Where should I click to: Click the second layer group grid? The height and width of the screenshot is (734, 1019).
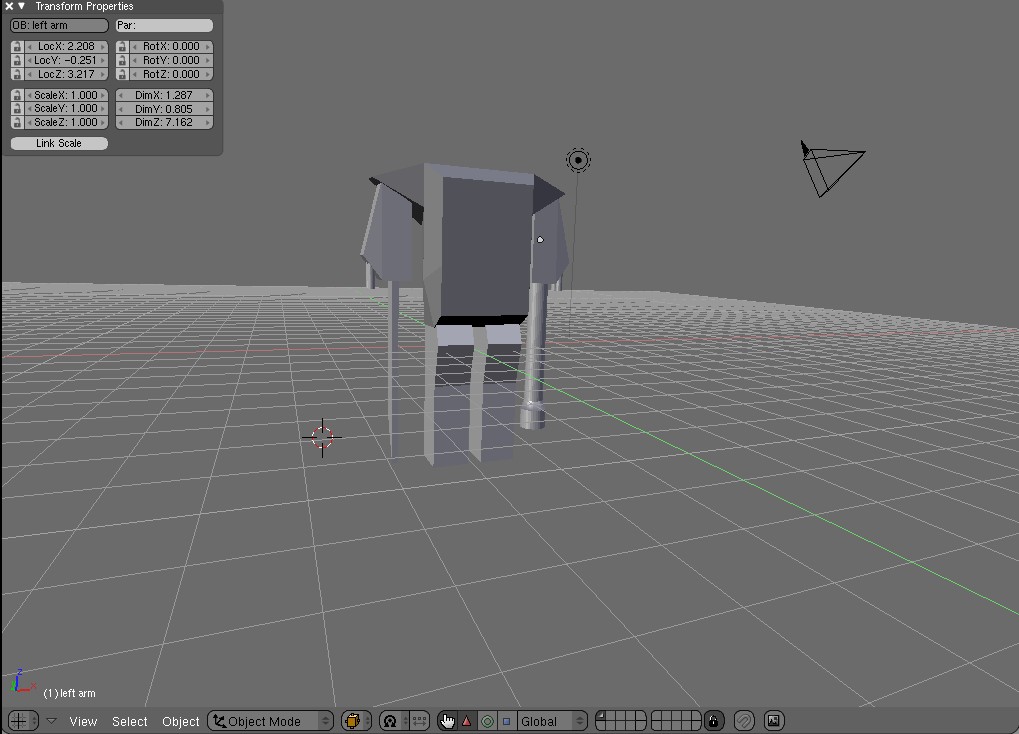[677, 721]
